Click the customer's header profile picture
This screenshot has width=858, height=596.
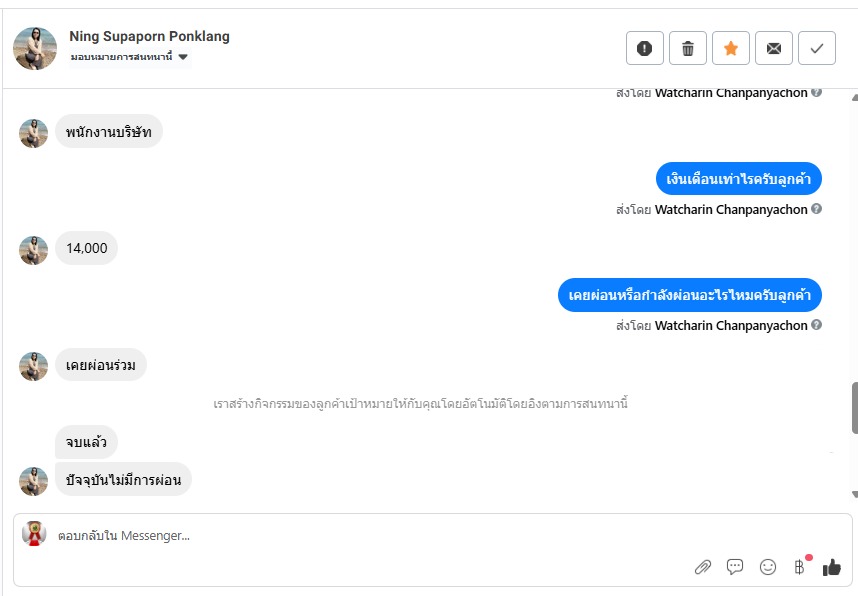point(35,48)
